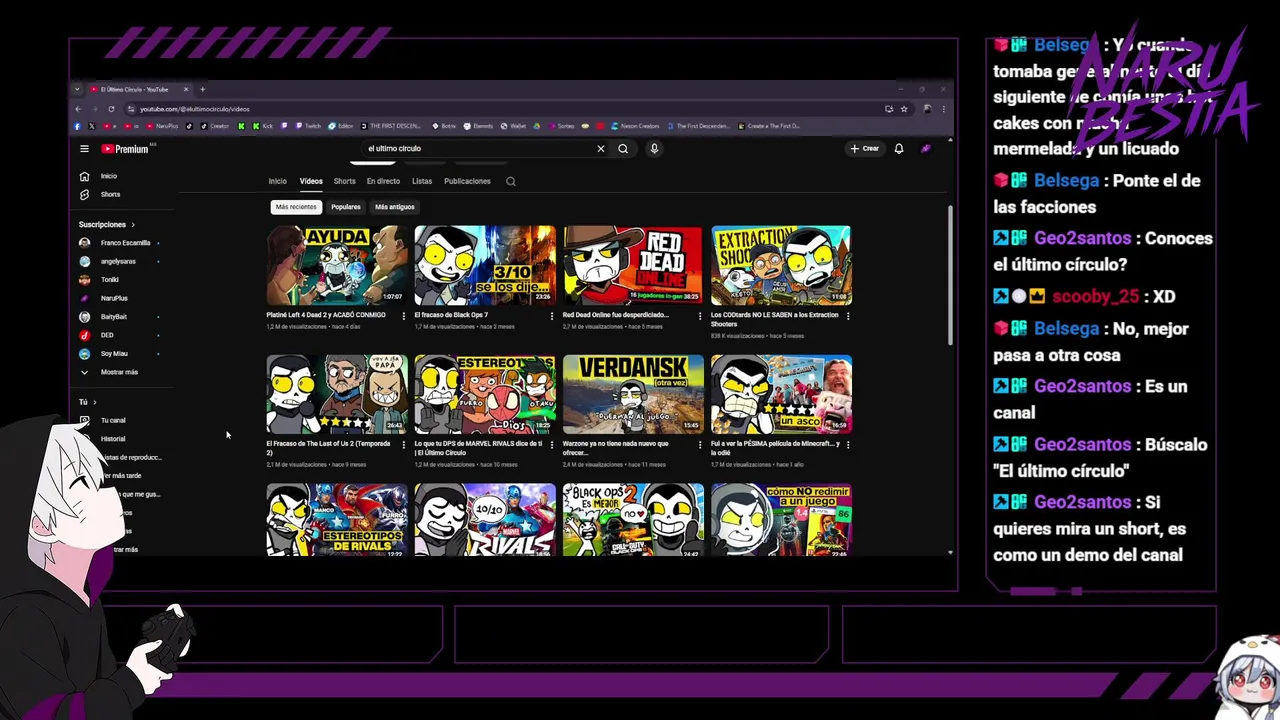This screenshot has width=1280, height=720.
Task: Select the Más recientes filter chip
Action: [x=296, y=207]
